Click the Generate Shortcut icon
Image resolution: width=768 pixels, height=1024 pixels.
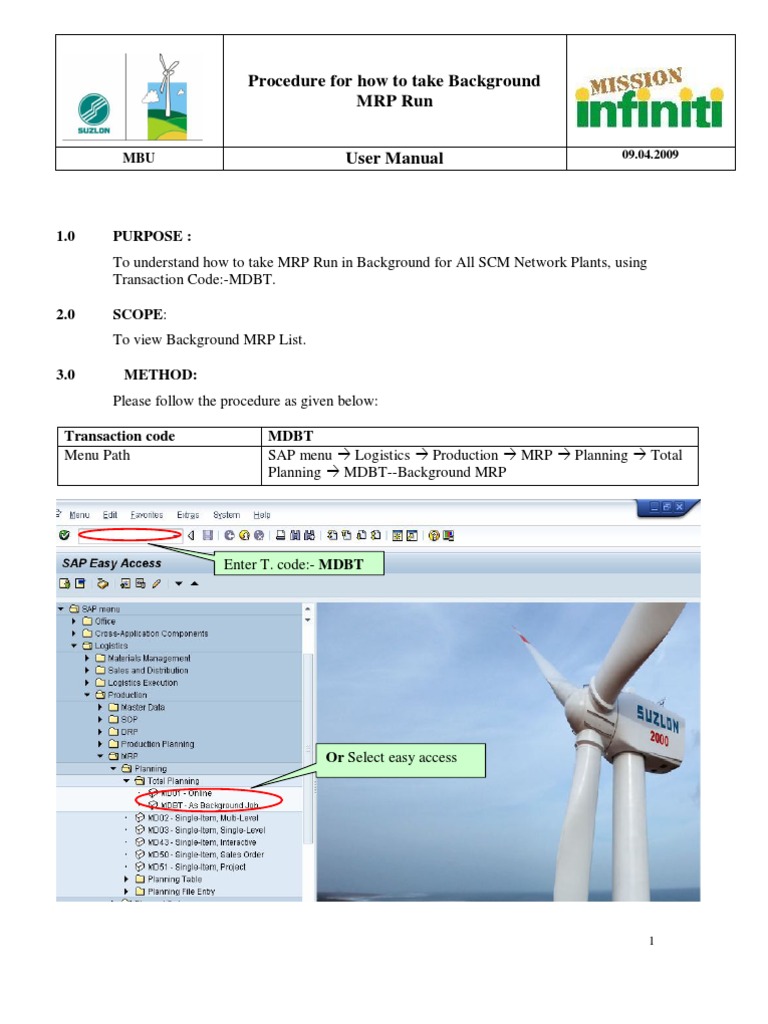pos(412,536)
